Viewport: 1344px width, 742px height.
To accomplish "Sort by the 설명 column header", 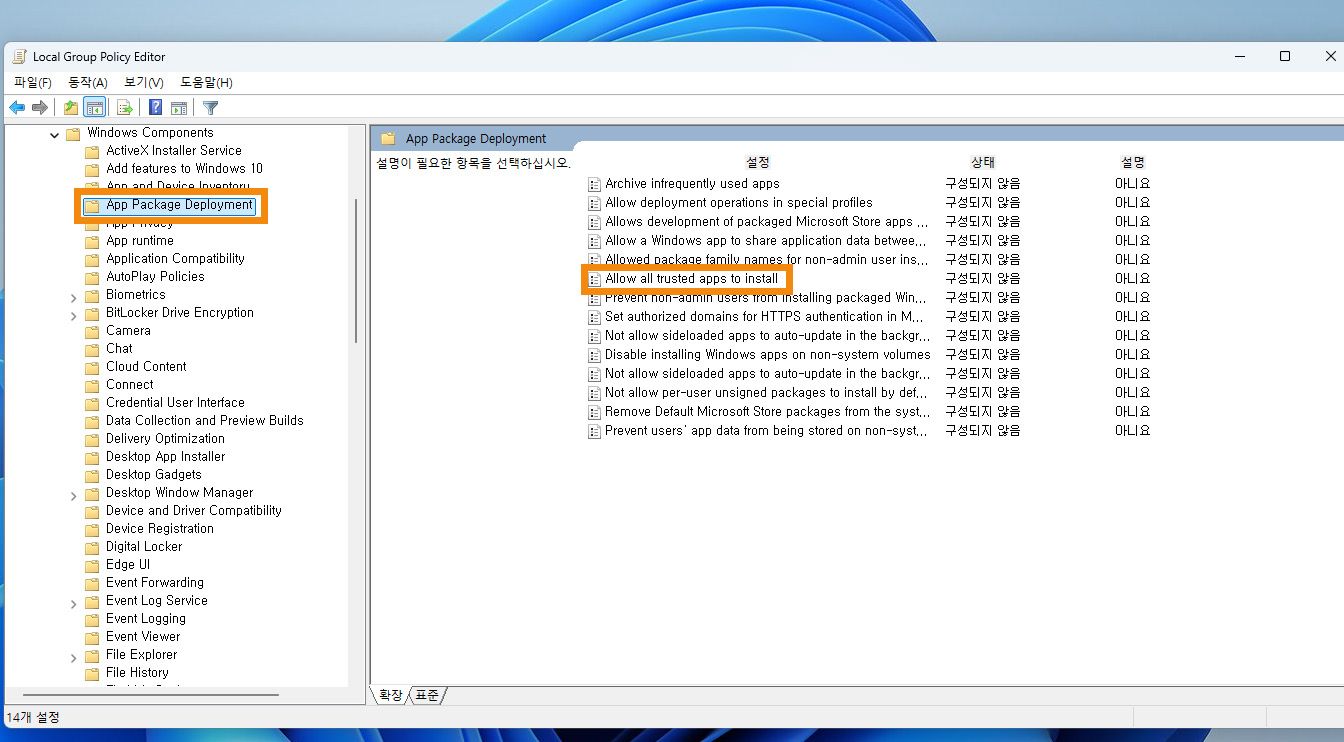I will point(1133,162).
